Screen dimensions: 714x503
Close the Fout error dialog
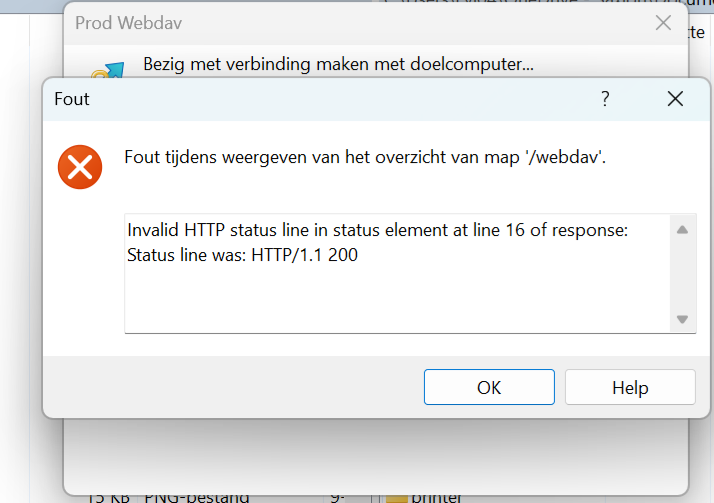click(675, 98)
